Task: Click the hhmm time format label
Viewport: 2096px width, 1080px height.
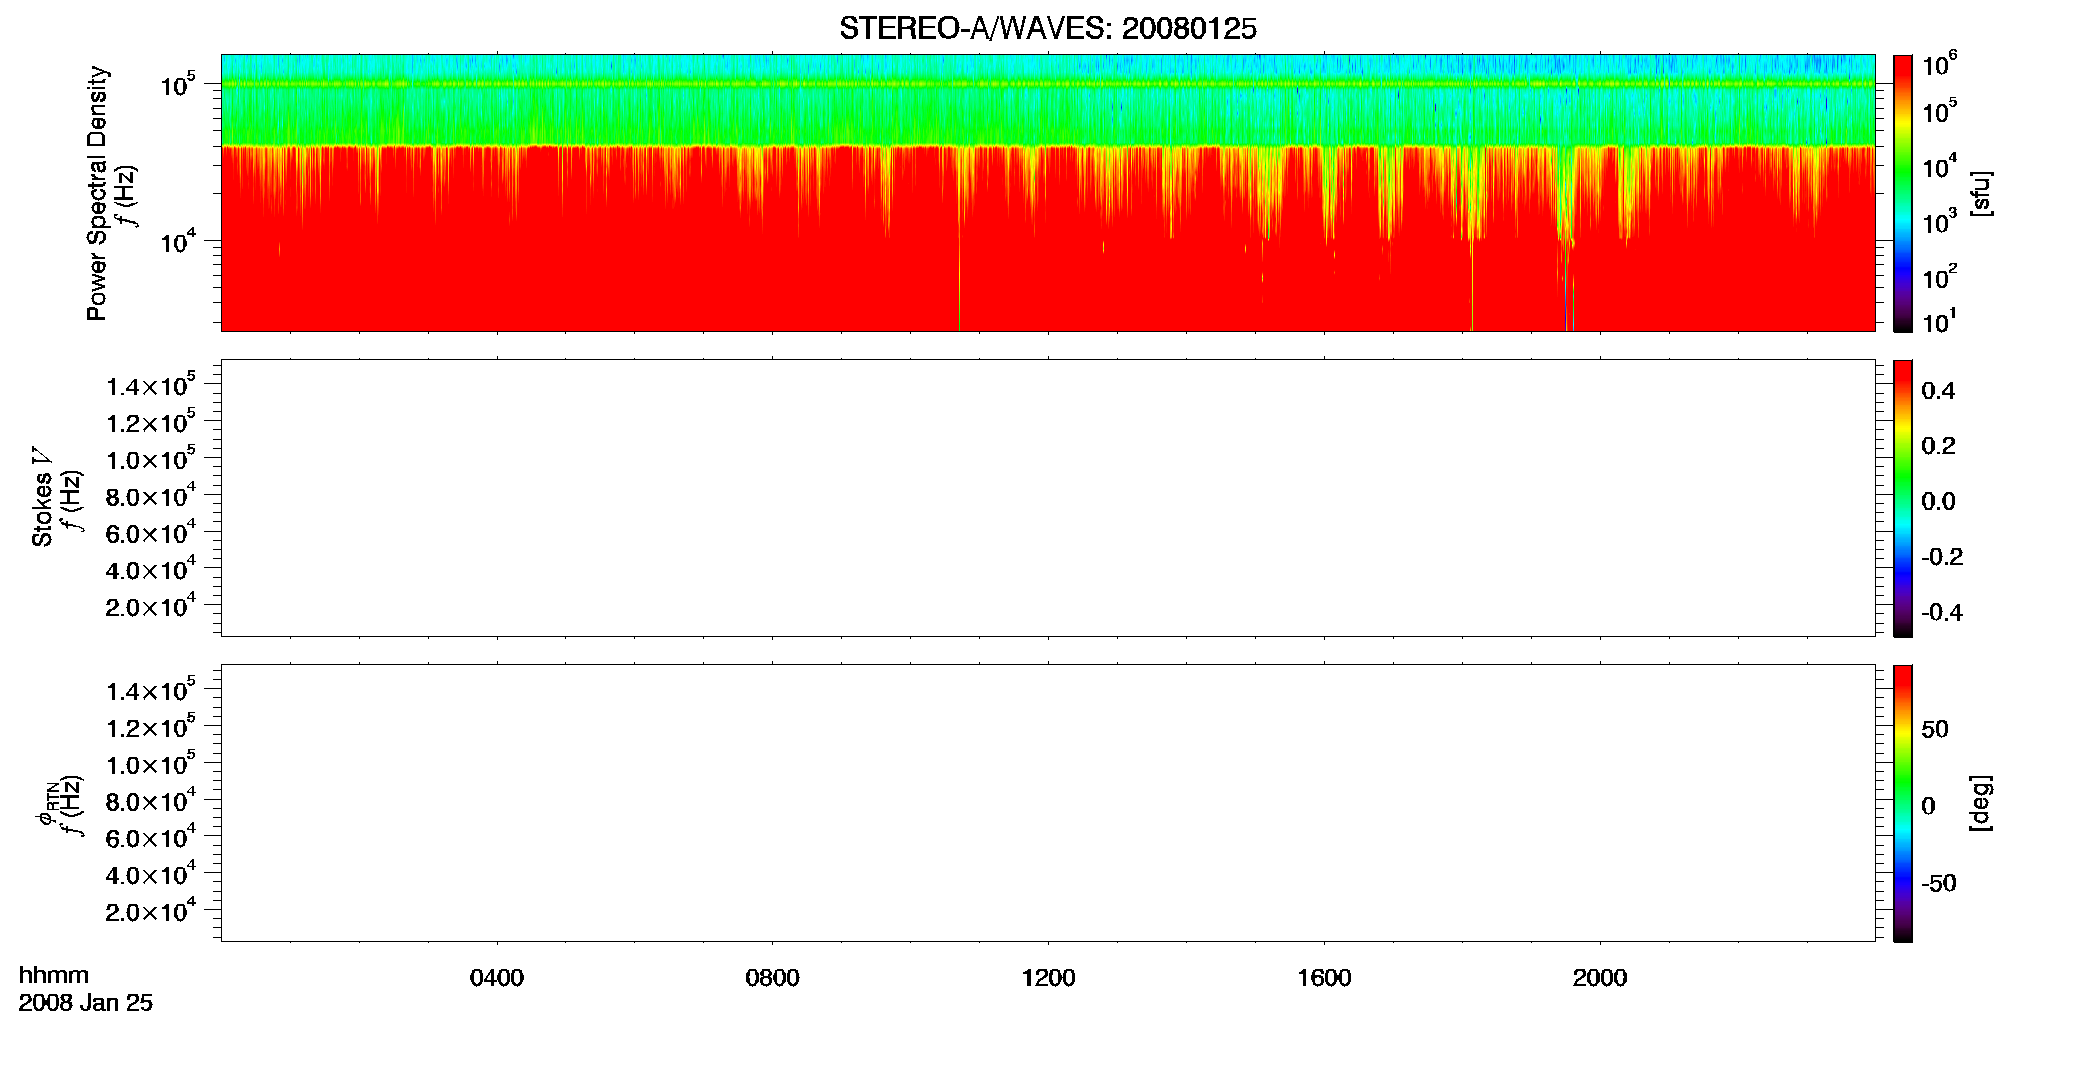Action: 54,975
